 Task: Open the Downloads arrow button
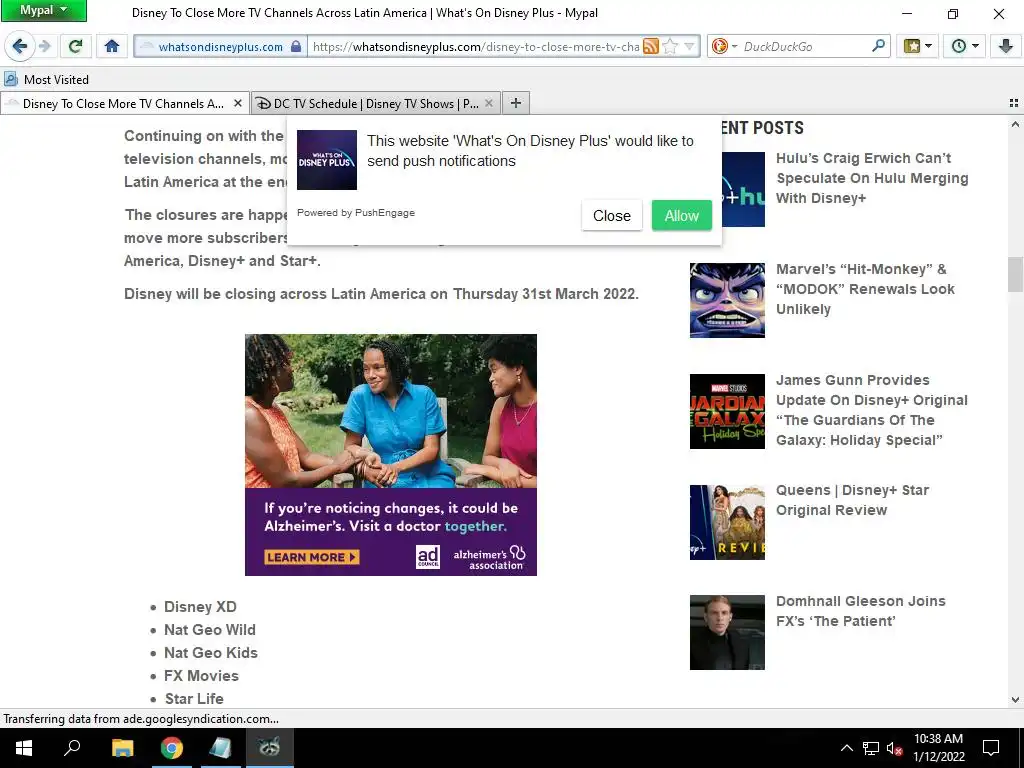pyautogui.click(x=1006, y=46)
